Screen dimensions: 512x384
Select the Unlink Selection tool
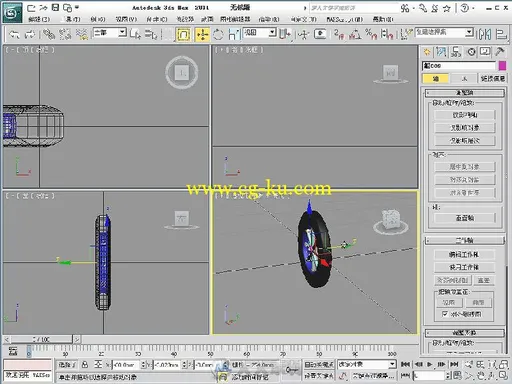[x=65, y=34]
